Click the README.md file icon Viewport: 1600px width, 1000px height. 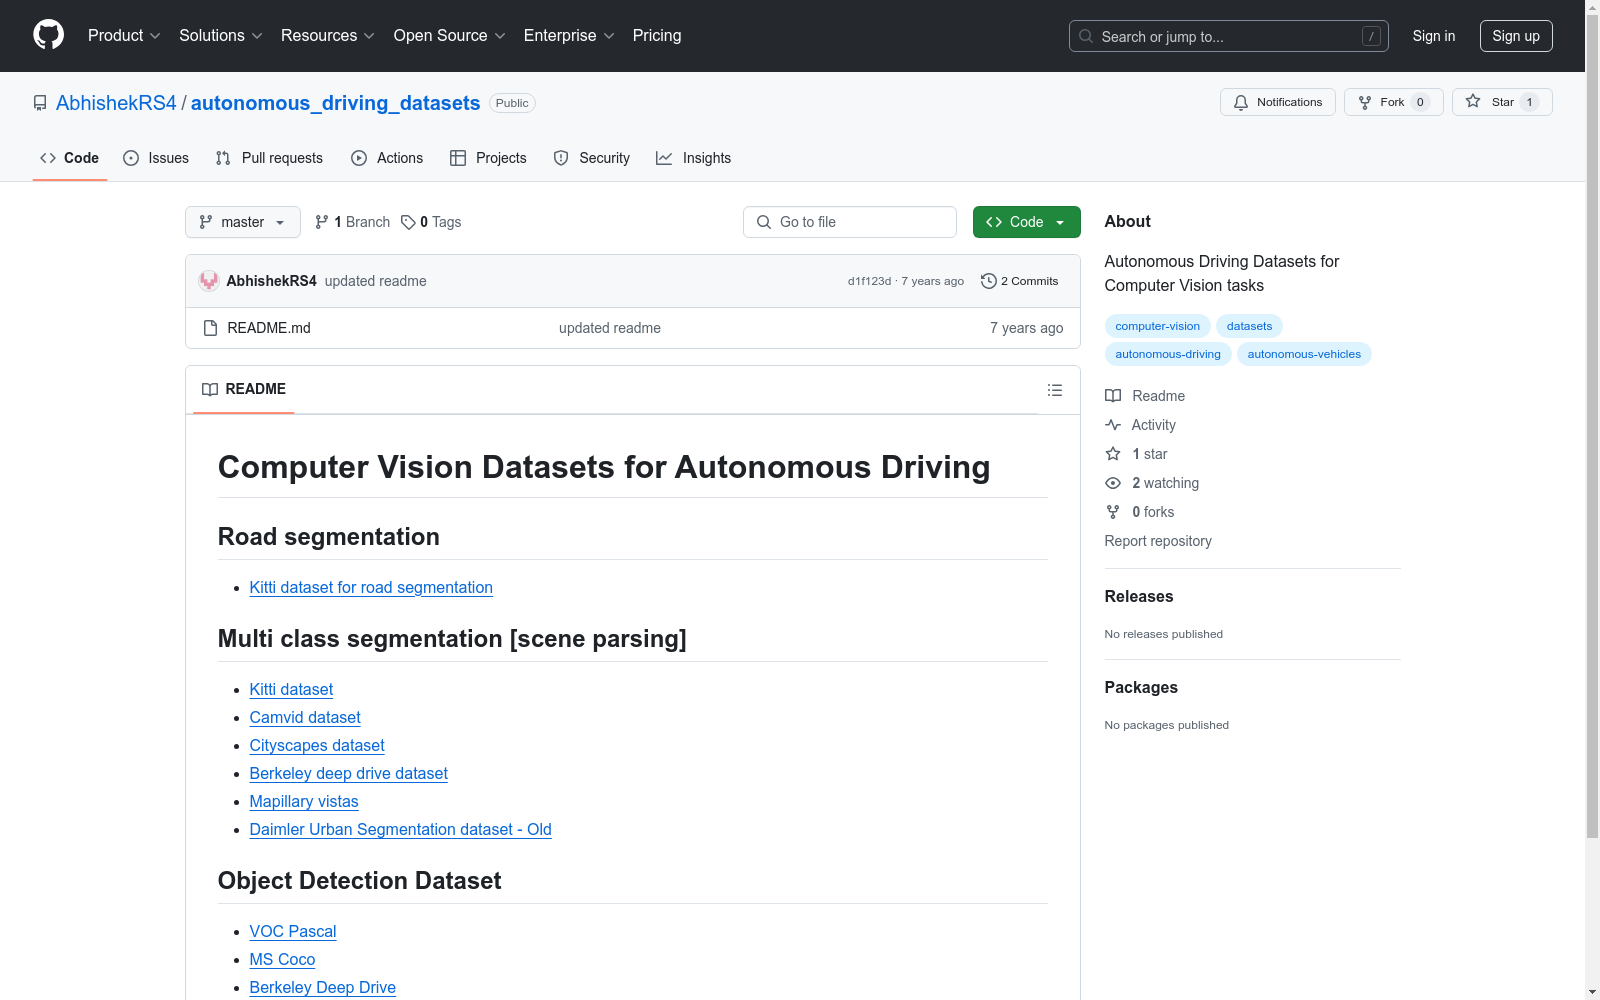(210, 328)
